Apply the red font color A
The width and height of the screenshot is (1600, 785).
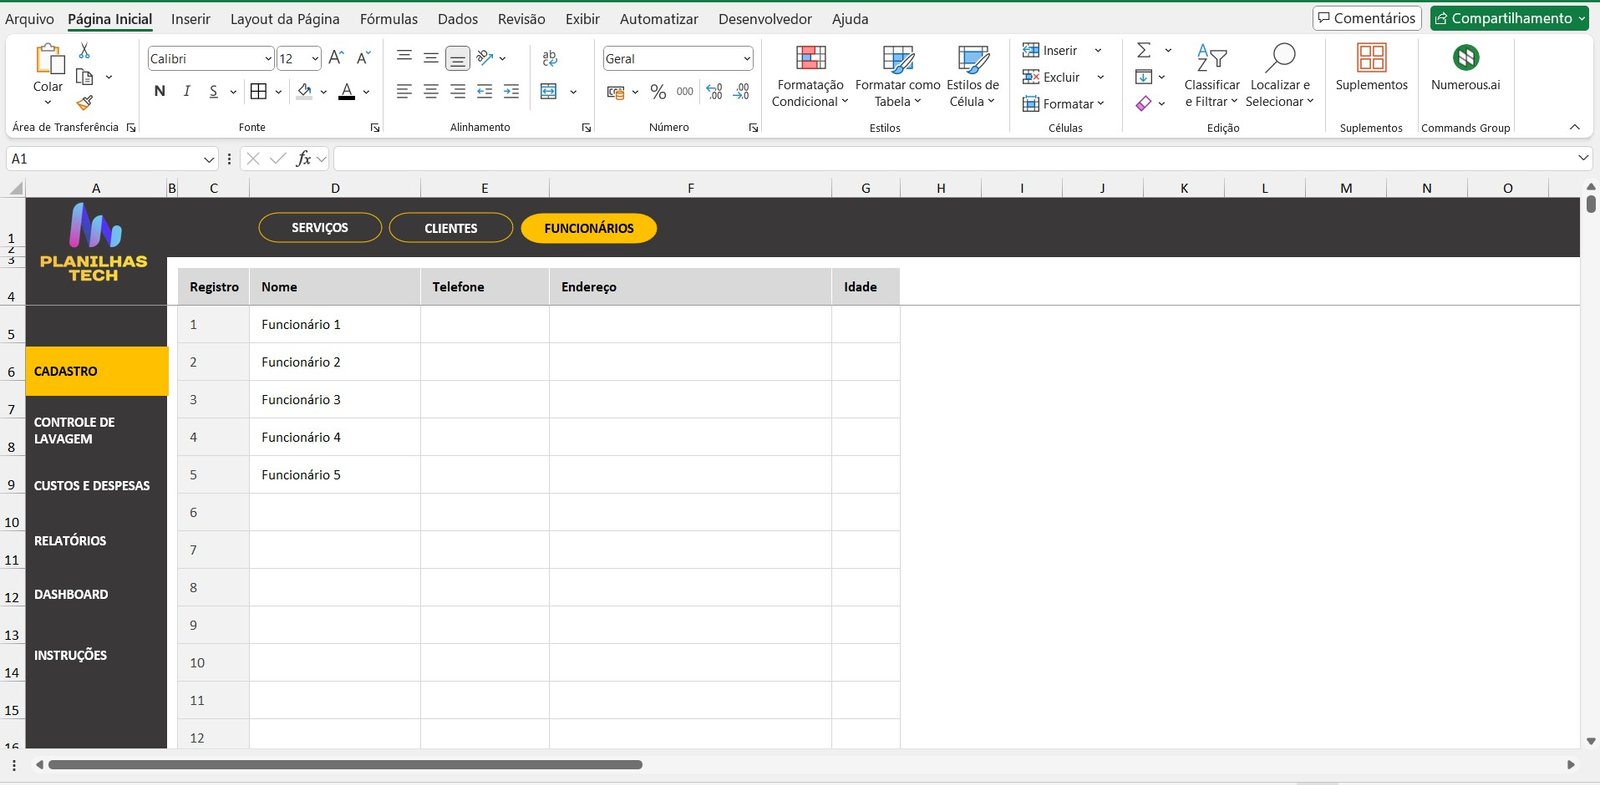tap(347, 91)
